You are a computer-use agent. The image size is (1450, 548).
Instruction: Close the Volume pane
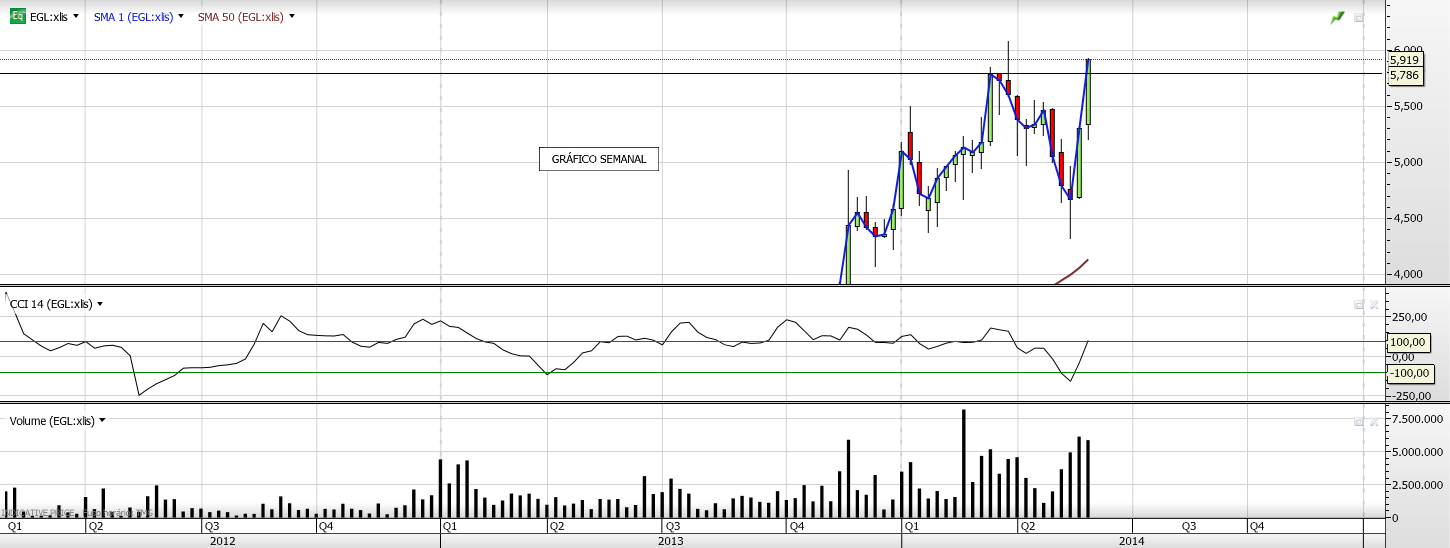click(1373, 422)
